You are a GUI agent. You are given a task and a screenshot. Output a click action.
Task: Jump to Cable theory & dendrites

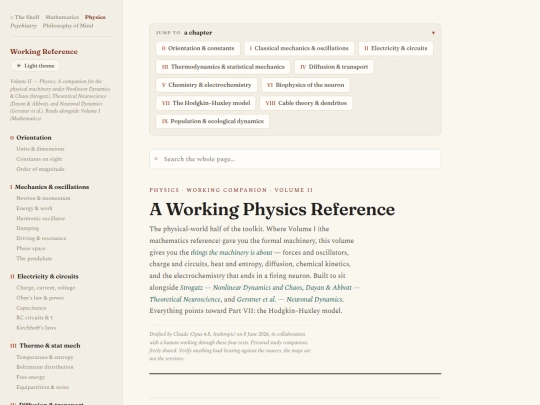306,103
